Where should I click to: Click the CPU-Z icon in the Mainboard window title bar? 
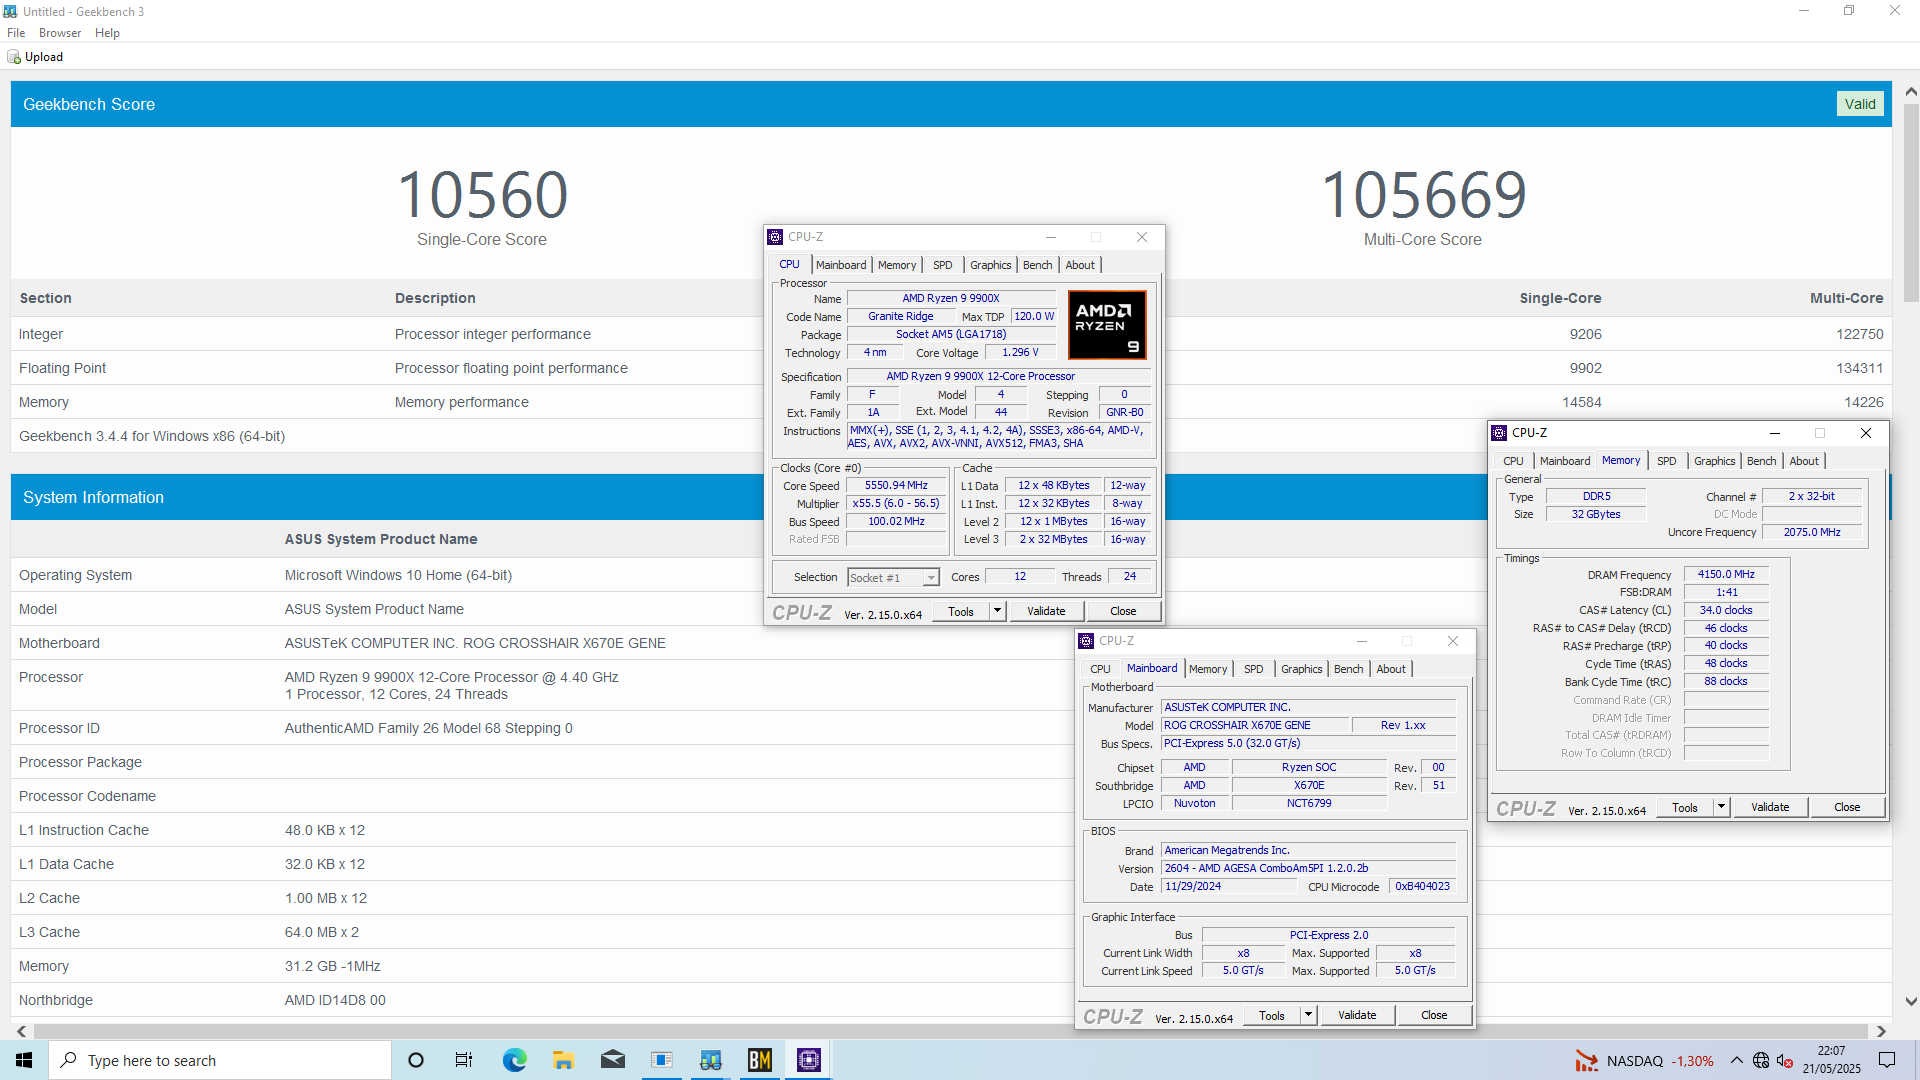(1086, 641)
